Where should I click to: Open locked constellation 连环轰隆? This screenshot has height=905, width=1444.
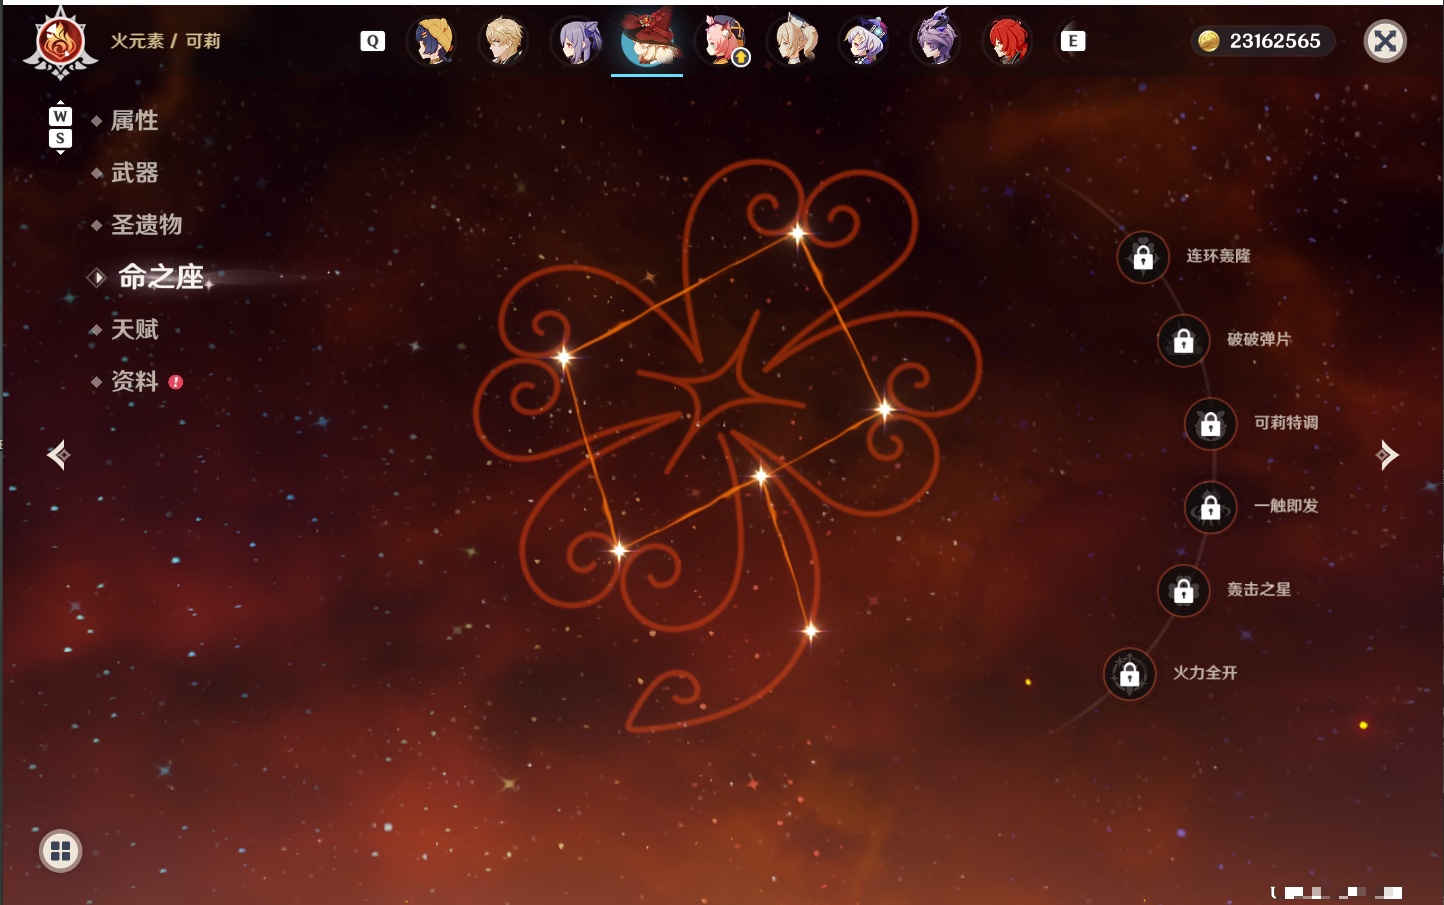[x=1143, y=257]
